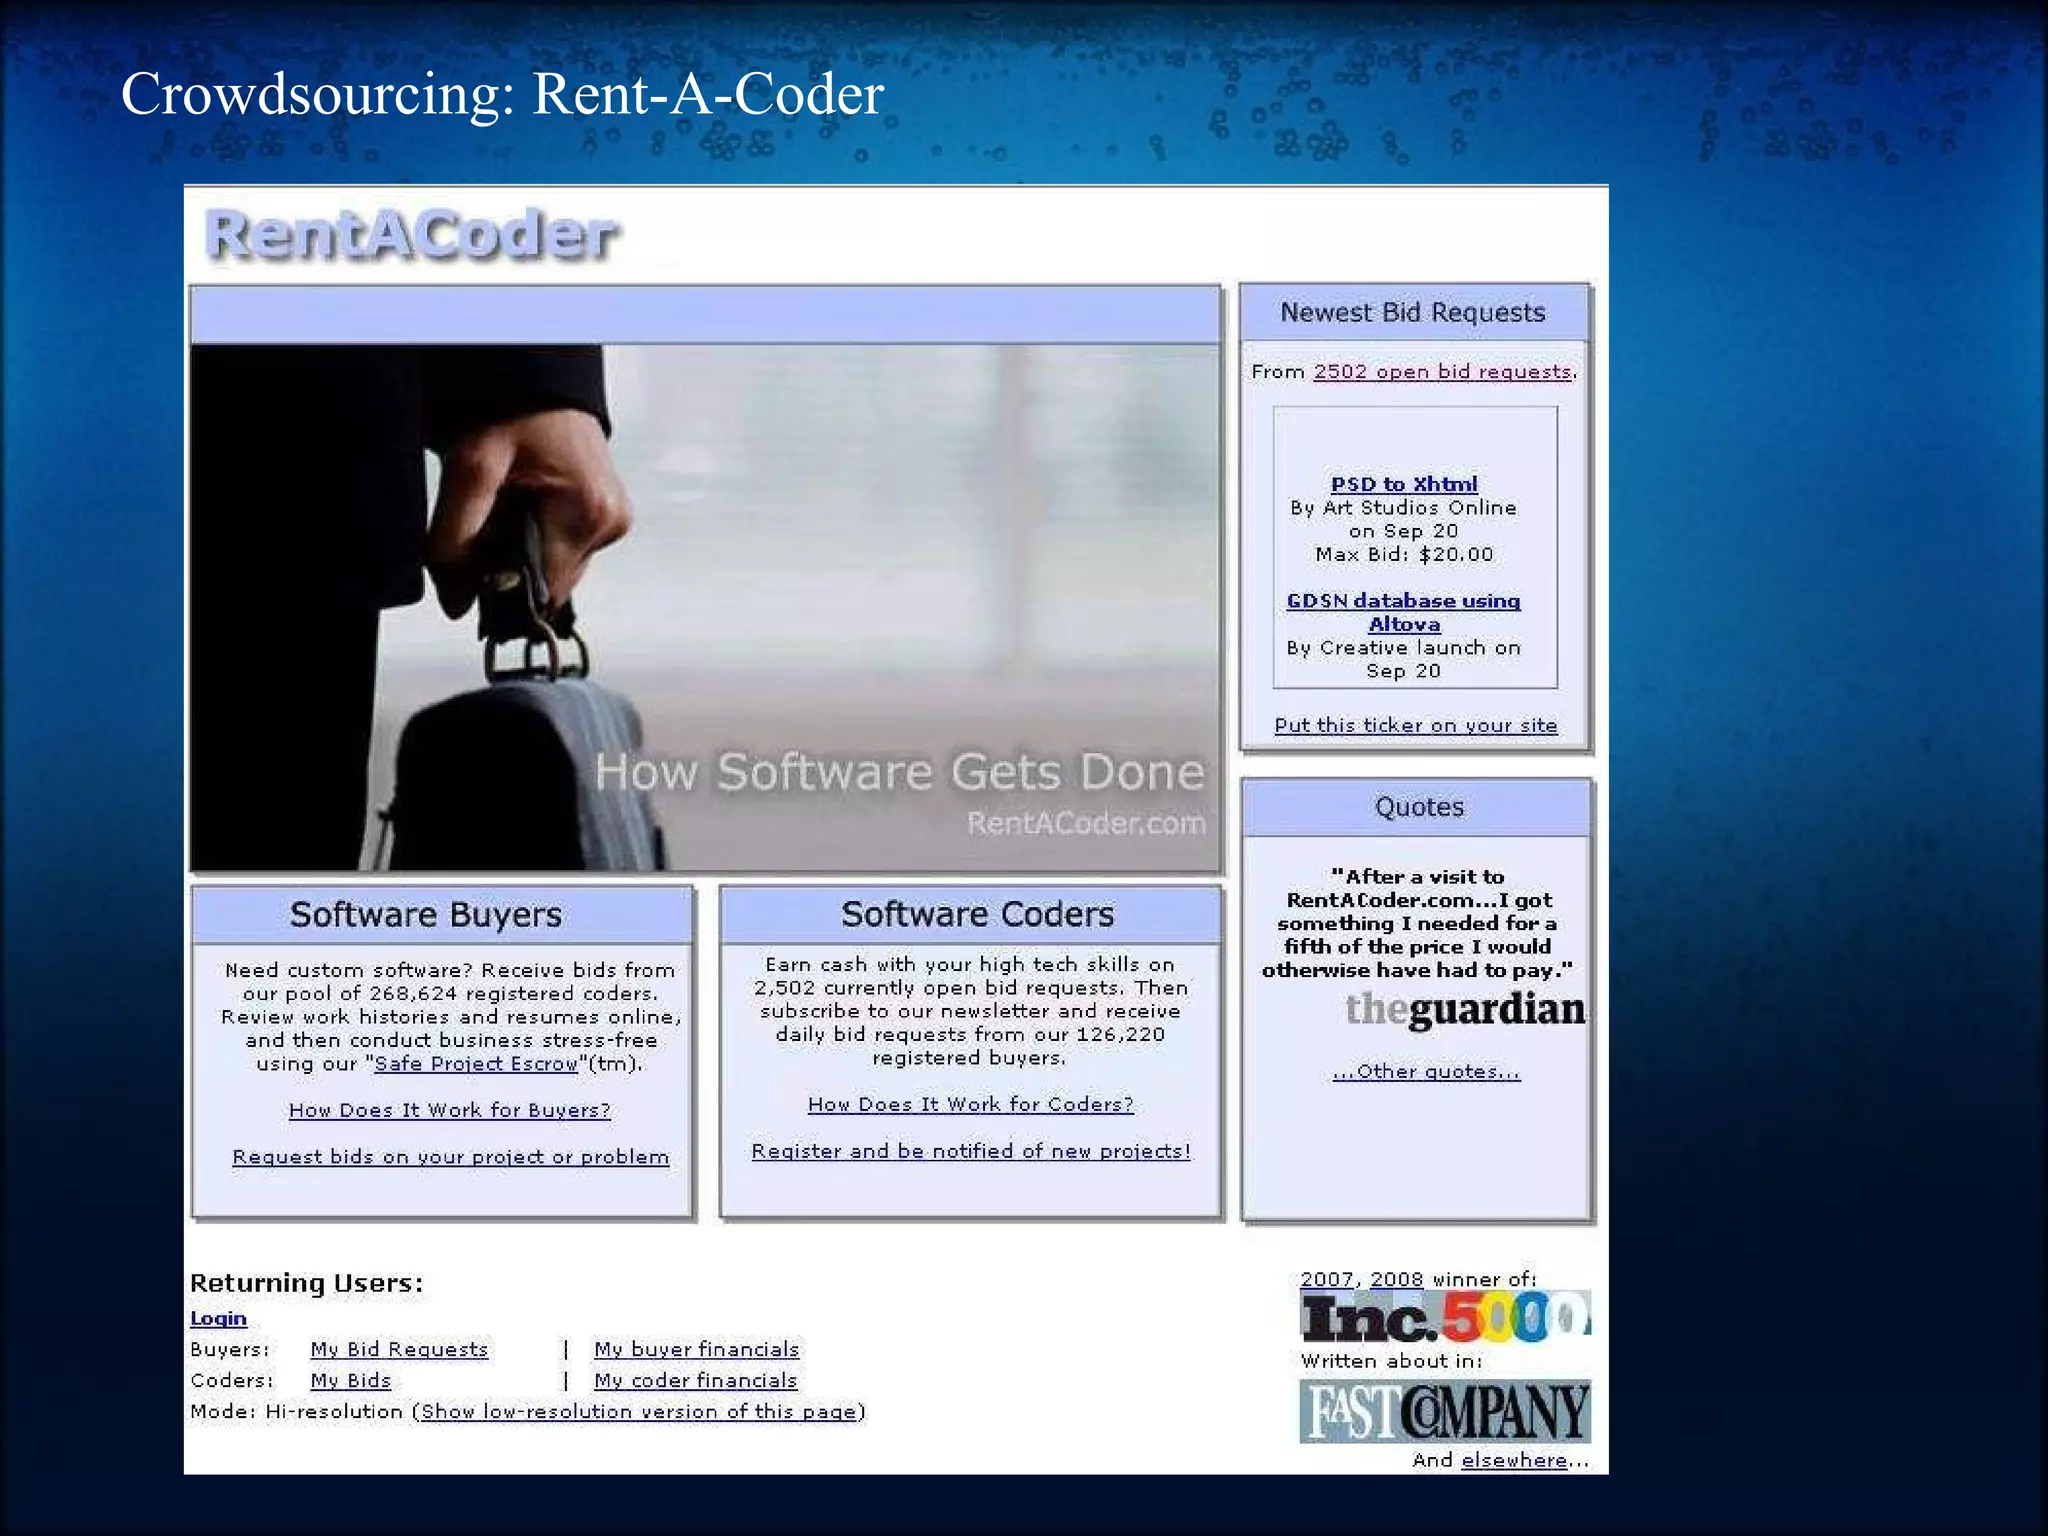Click the RentACoder logo

coord(412,236)
